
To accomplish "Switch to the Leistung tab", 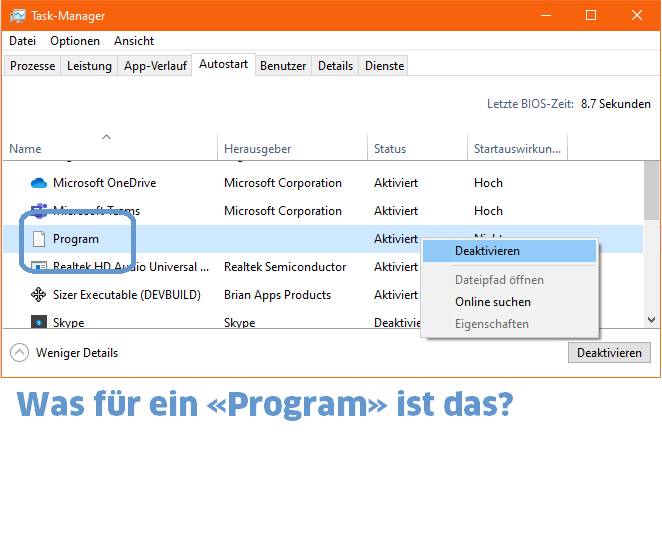I will (x=89, y=66).
